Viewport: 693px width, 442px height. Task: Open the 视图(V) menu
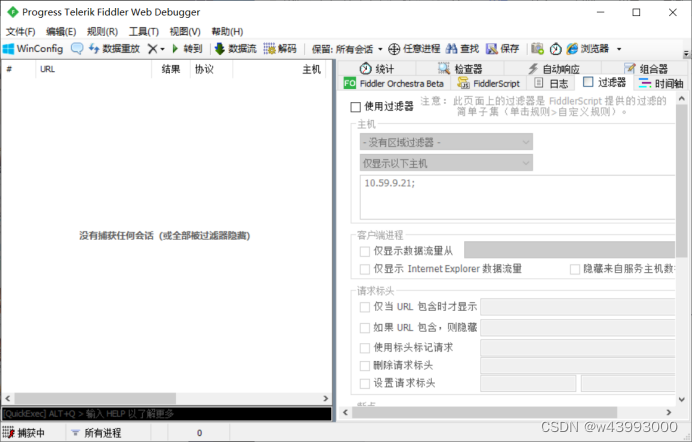click(185, 31)
